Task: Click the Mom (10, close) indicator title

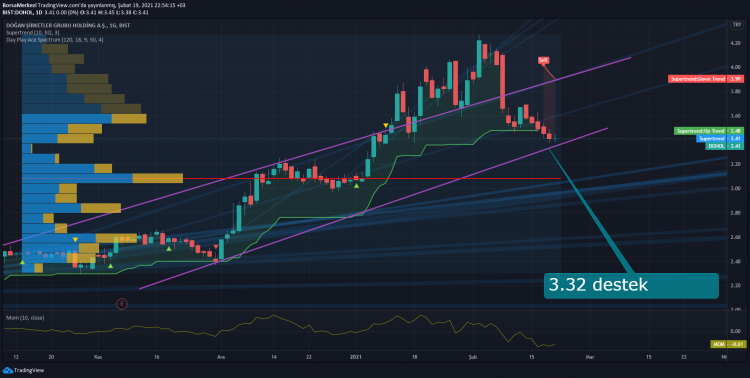Action: click(x=25, y=318)
